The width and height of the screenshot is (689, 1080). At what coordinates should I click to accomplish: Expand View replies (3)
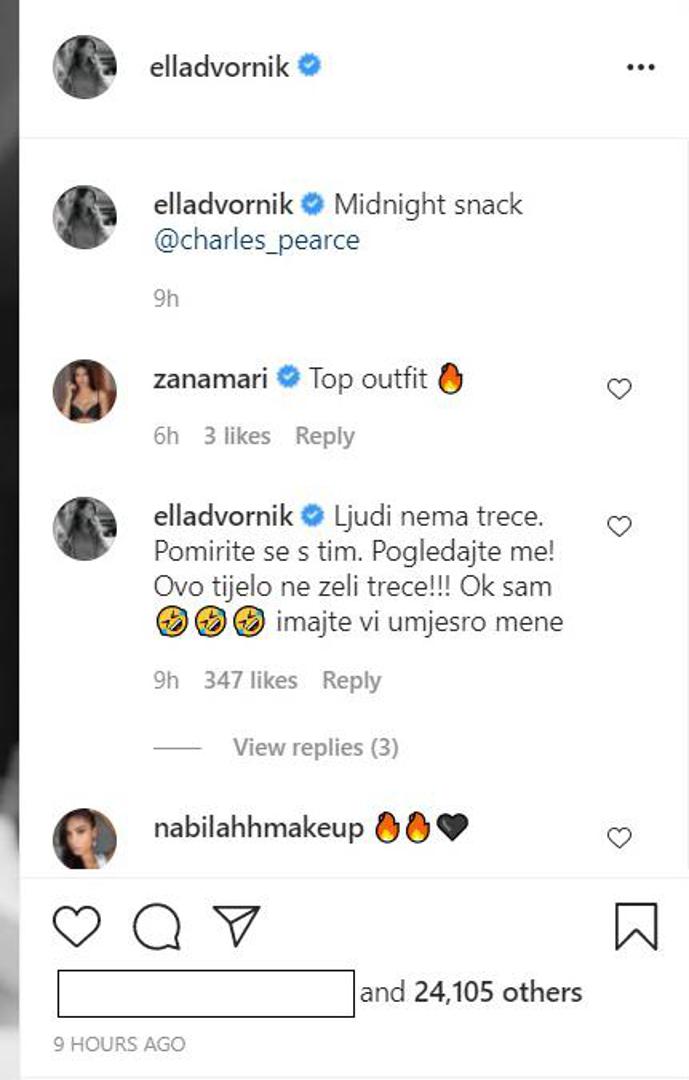click(315, 747)
